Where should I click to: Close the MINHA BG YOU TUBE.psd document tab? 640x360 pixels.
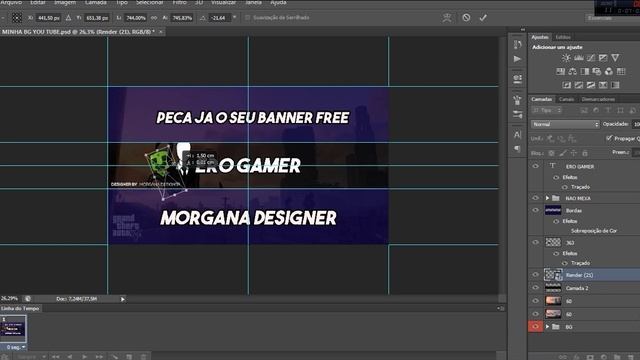pyautogui.click(x=161, y=31)
